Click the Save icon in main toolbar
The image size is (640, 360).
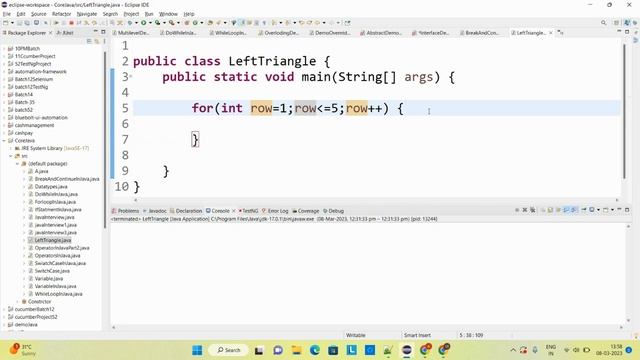[x=19, y=23]
